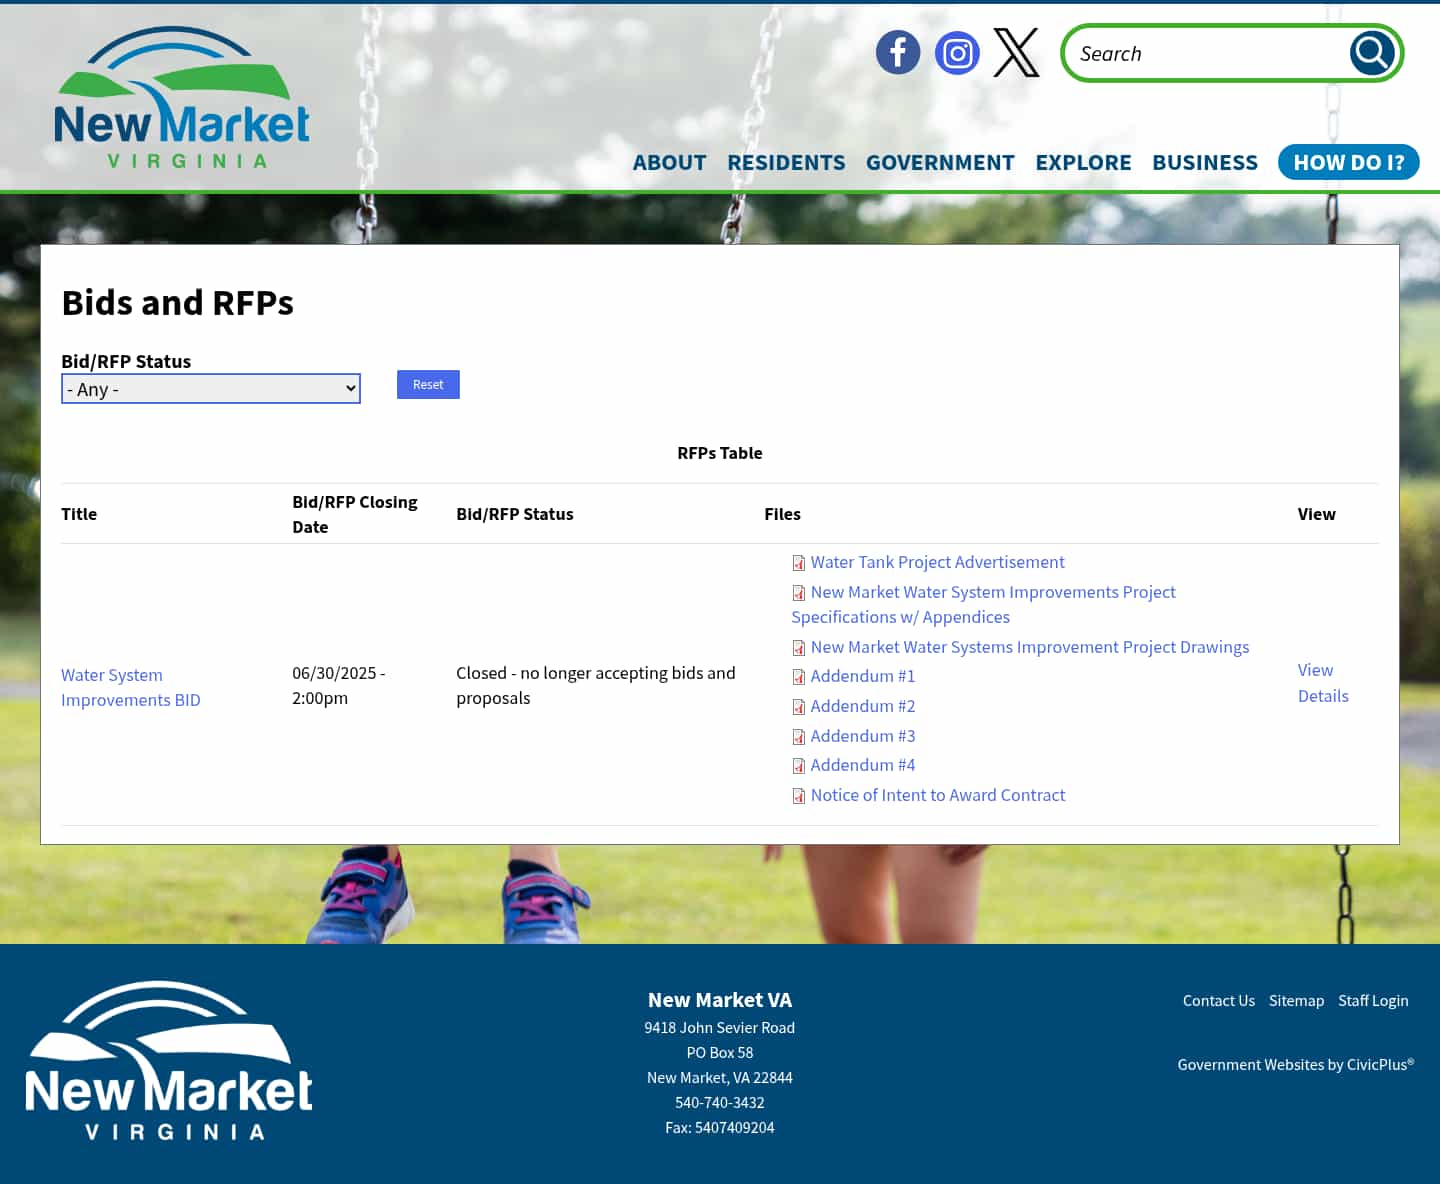Open the Addendum #2 file link
This screenshot has height=1184, width=1440.
863,706
